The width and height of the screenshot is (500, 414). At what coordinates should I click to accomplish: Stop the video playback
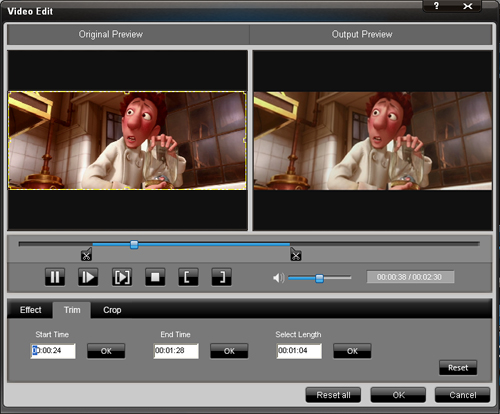tap(155, 277)
